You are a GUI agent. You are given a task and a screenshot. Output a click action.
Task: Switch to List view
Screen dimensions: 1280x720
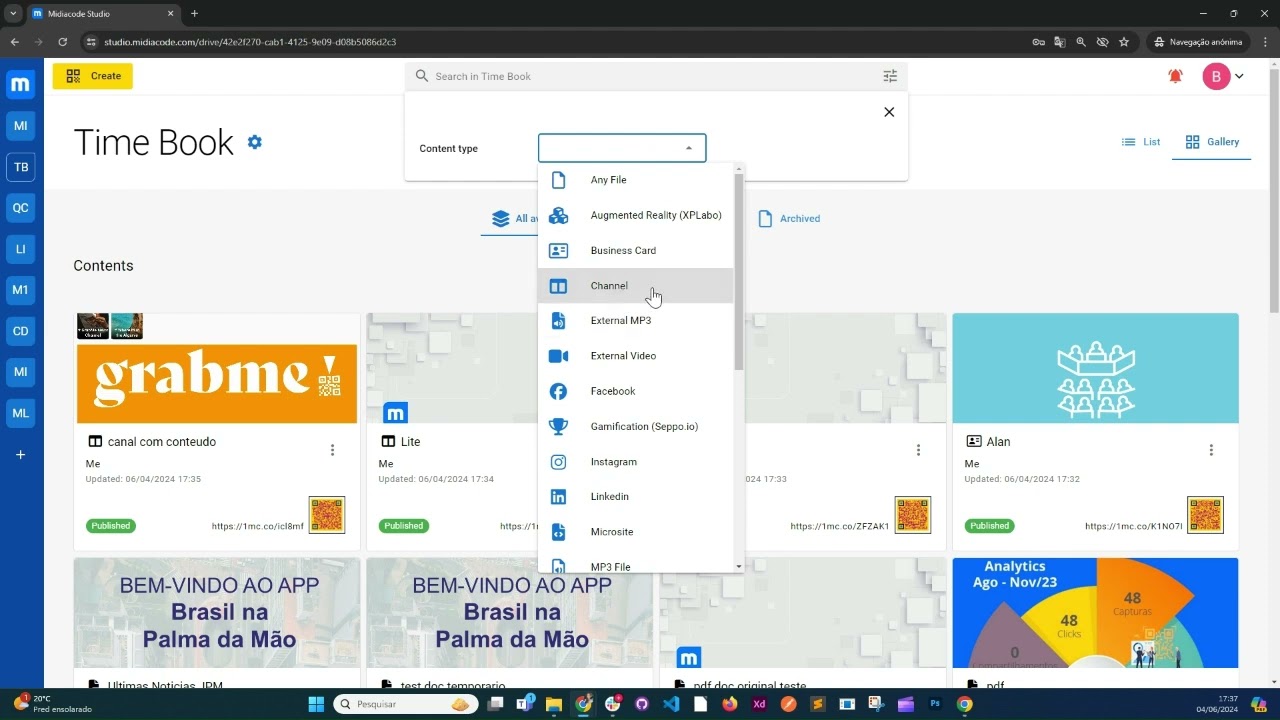(1141, 142)
